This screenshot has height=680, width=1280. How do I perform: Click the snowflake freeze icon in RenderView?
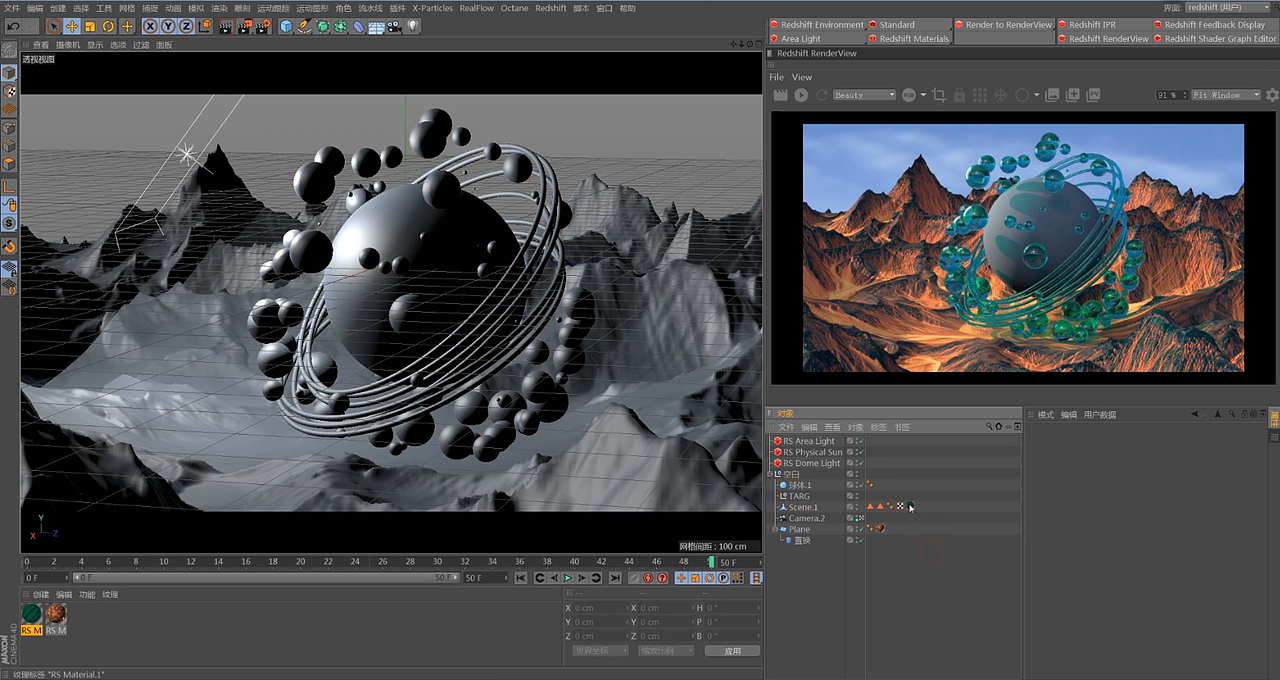(1000, 95)
